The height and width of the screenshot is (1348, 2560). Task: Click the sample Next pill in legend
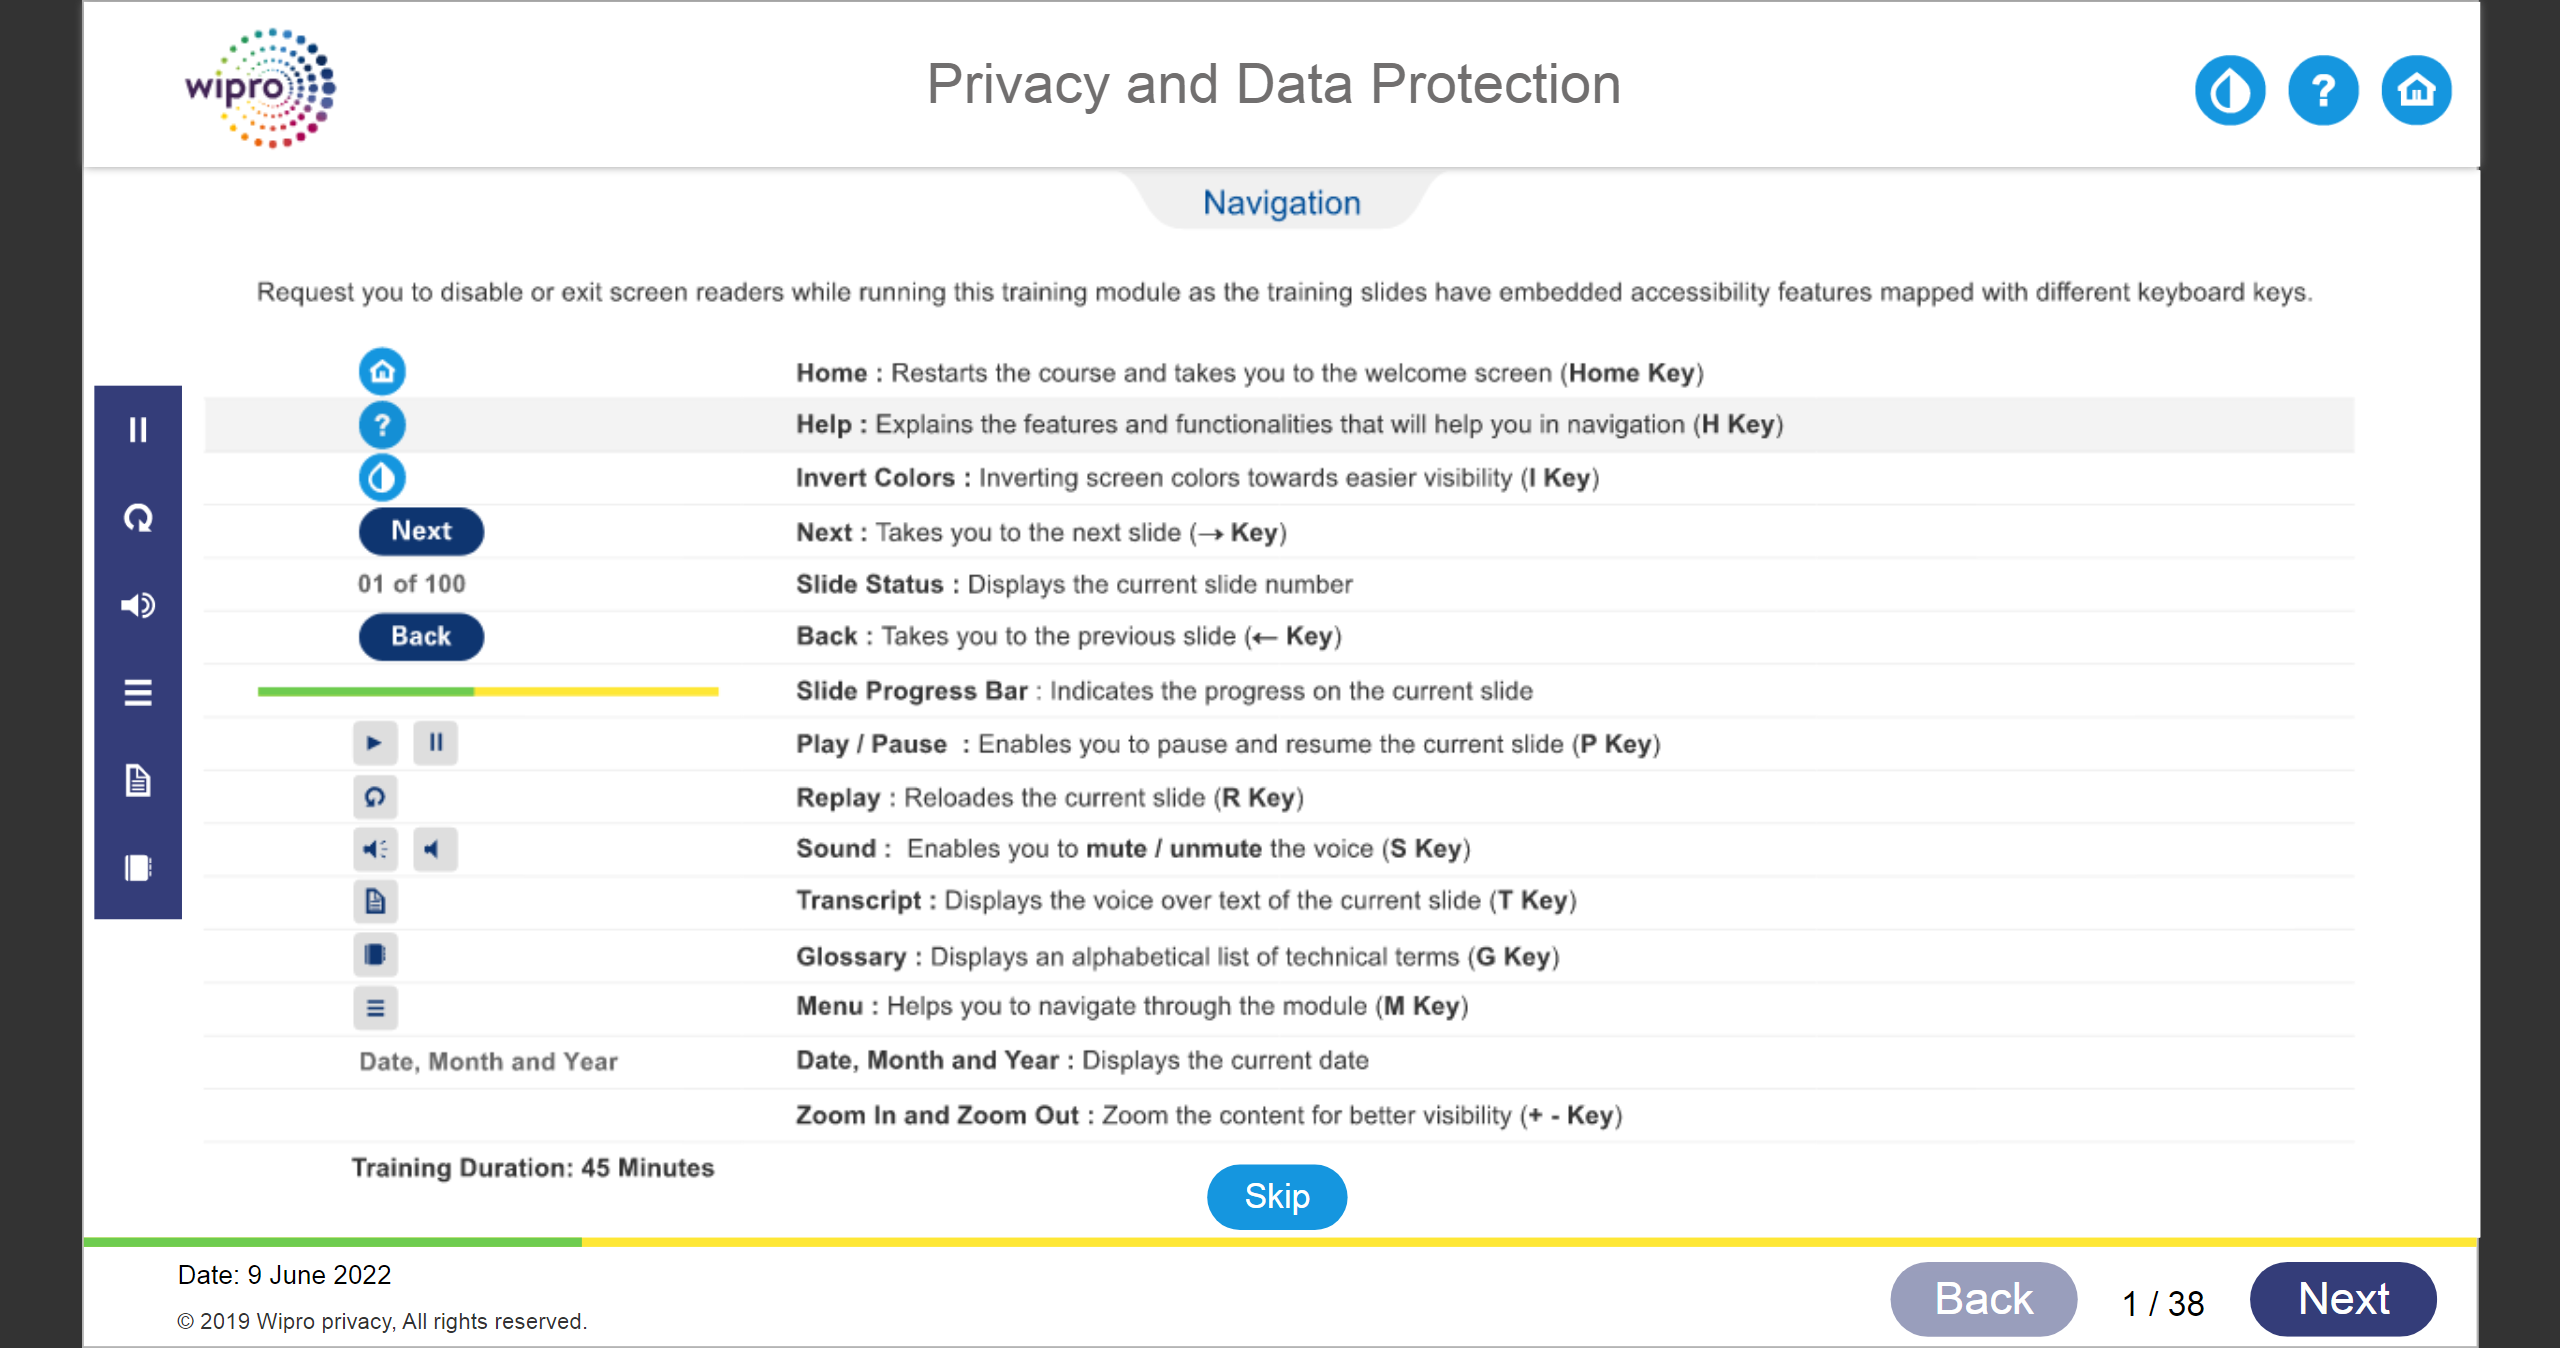(x=421, y=531)
